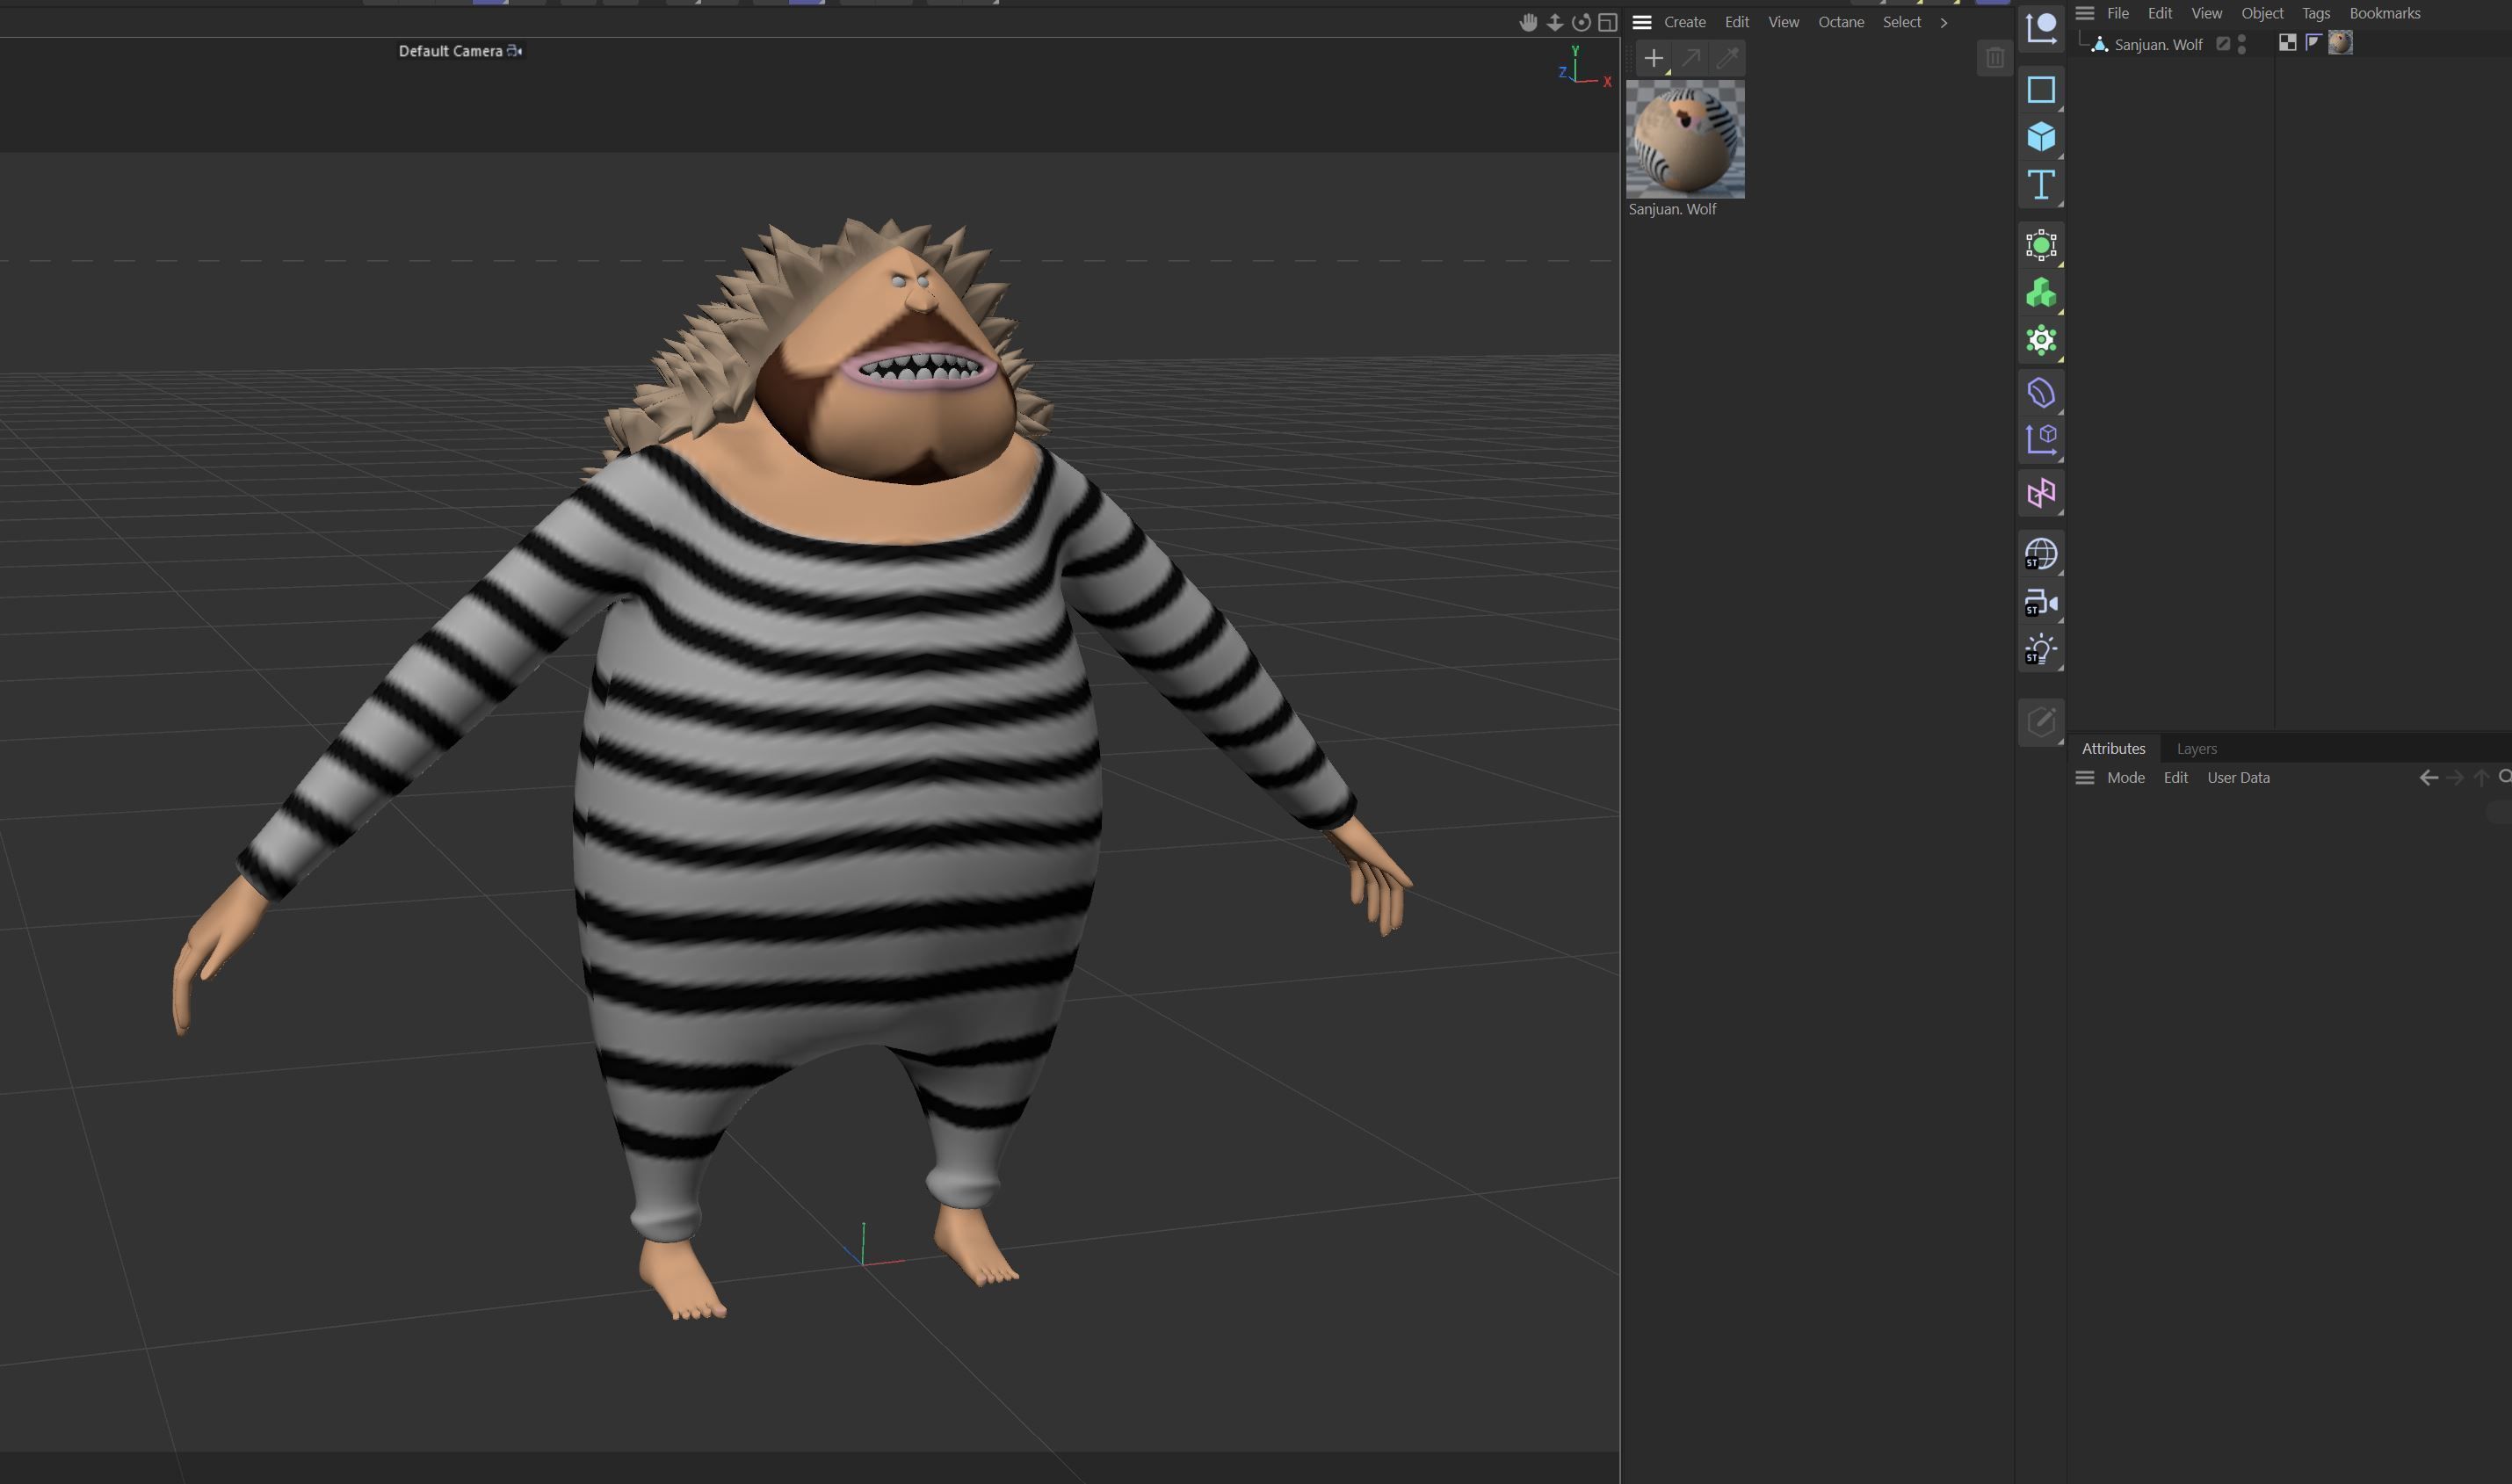Add a standard Sky environment object
The height and width of the screenshot is (1484, 2512).
(x=2040, y=554)
